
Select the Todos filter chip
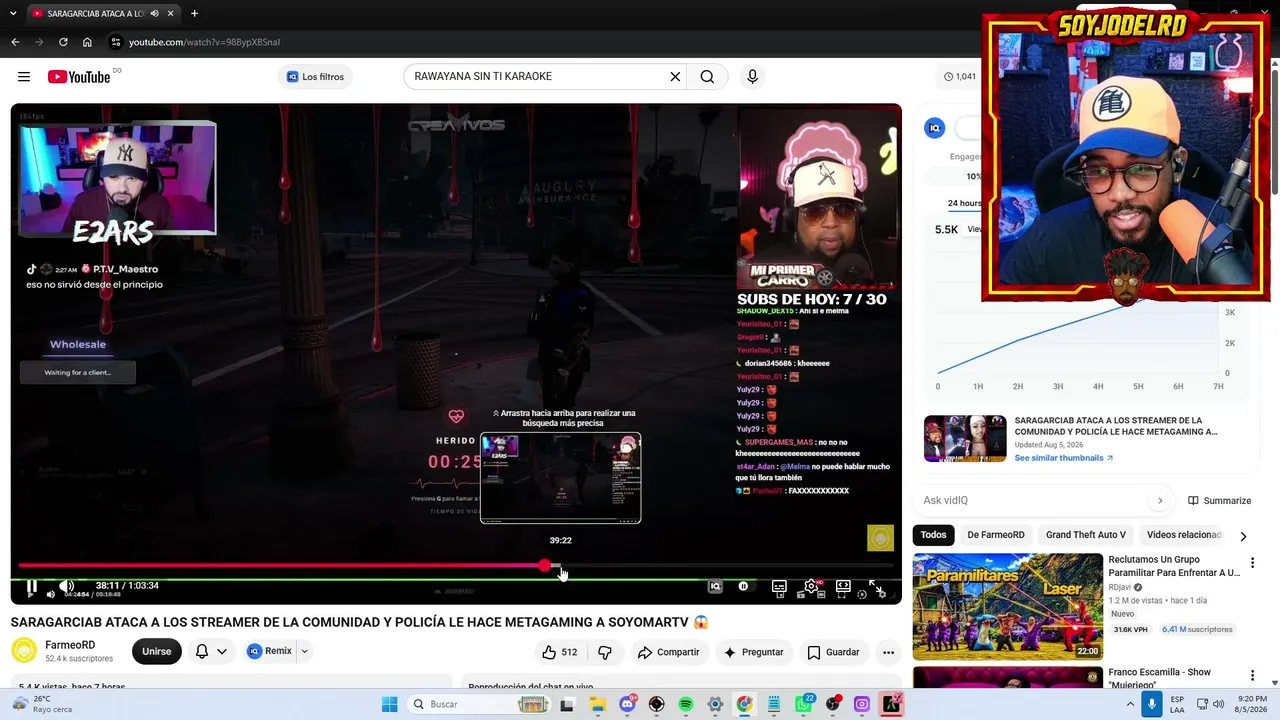[933, 535]
